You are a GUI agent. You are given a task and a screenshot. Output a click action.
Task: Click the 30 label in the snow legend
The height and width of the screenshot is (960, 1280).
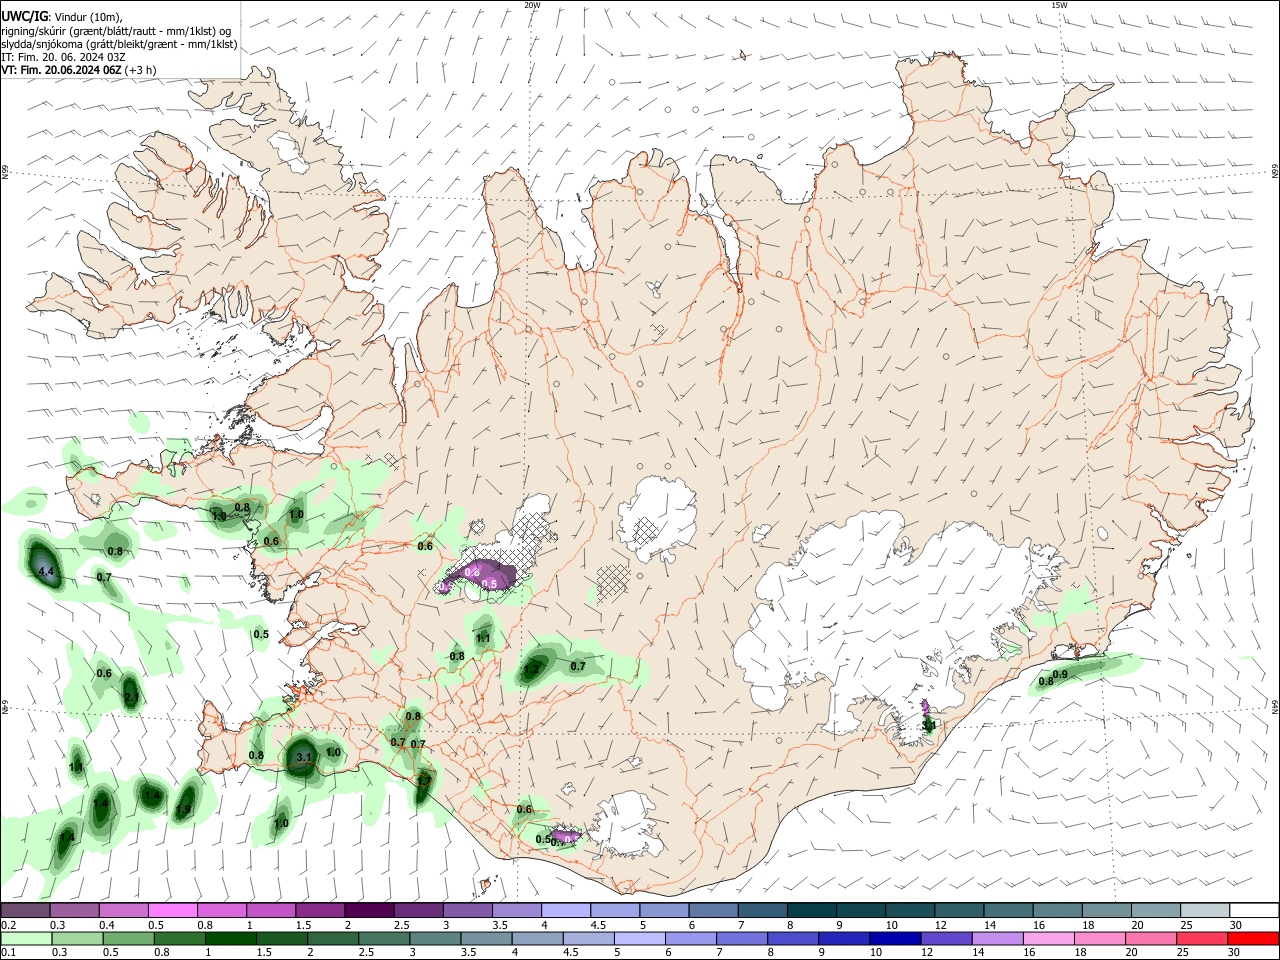click(x=1235, y=926)
